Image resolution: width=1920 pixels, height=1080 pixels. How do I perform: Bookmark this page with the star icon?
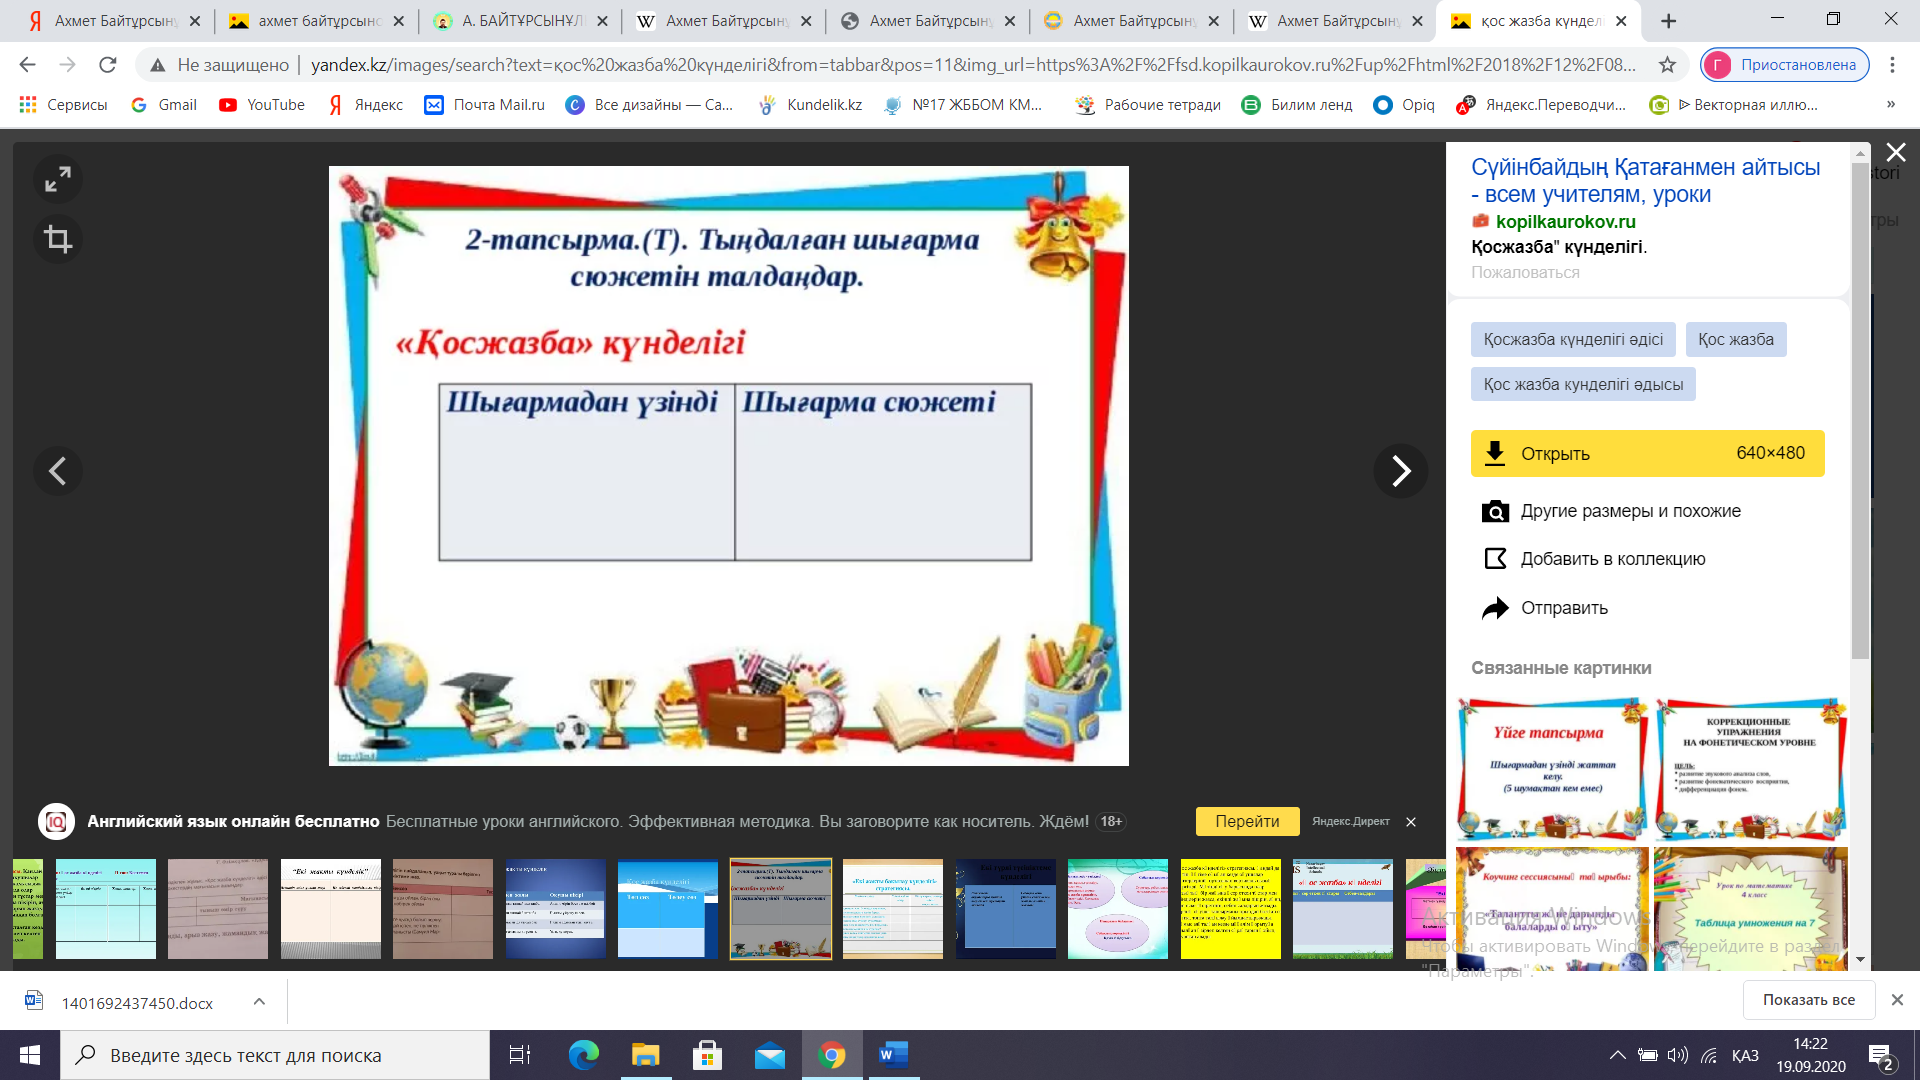point(1667,65)
